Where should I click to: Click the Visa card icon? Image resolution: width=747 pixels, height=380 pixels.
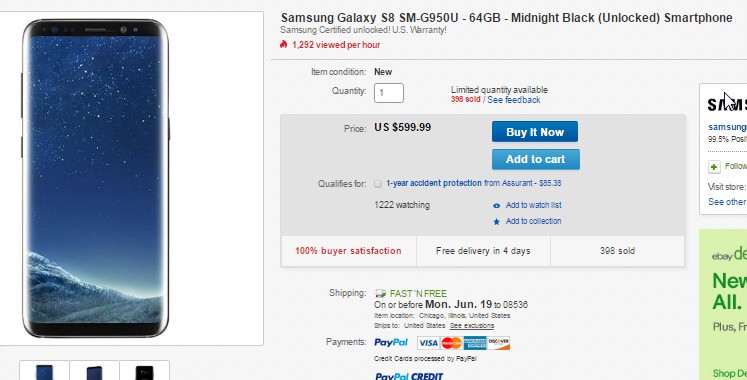coord(428,343)
